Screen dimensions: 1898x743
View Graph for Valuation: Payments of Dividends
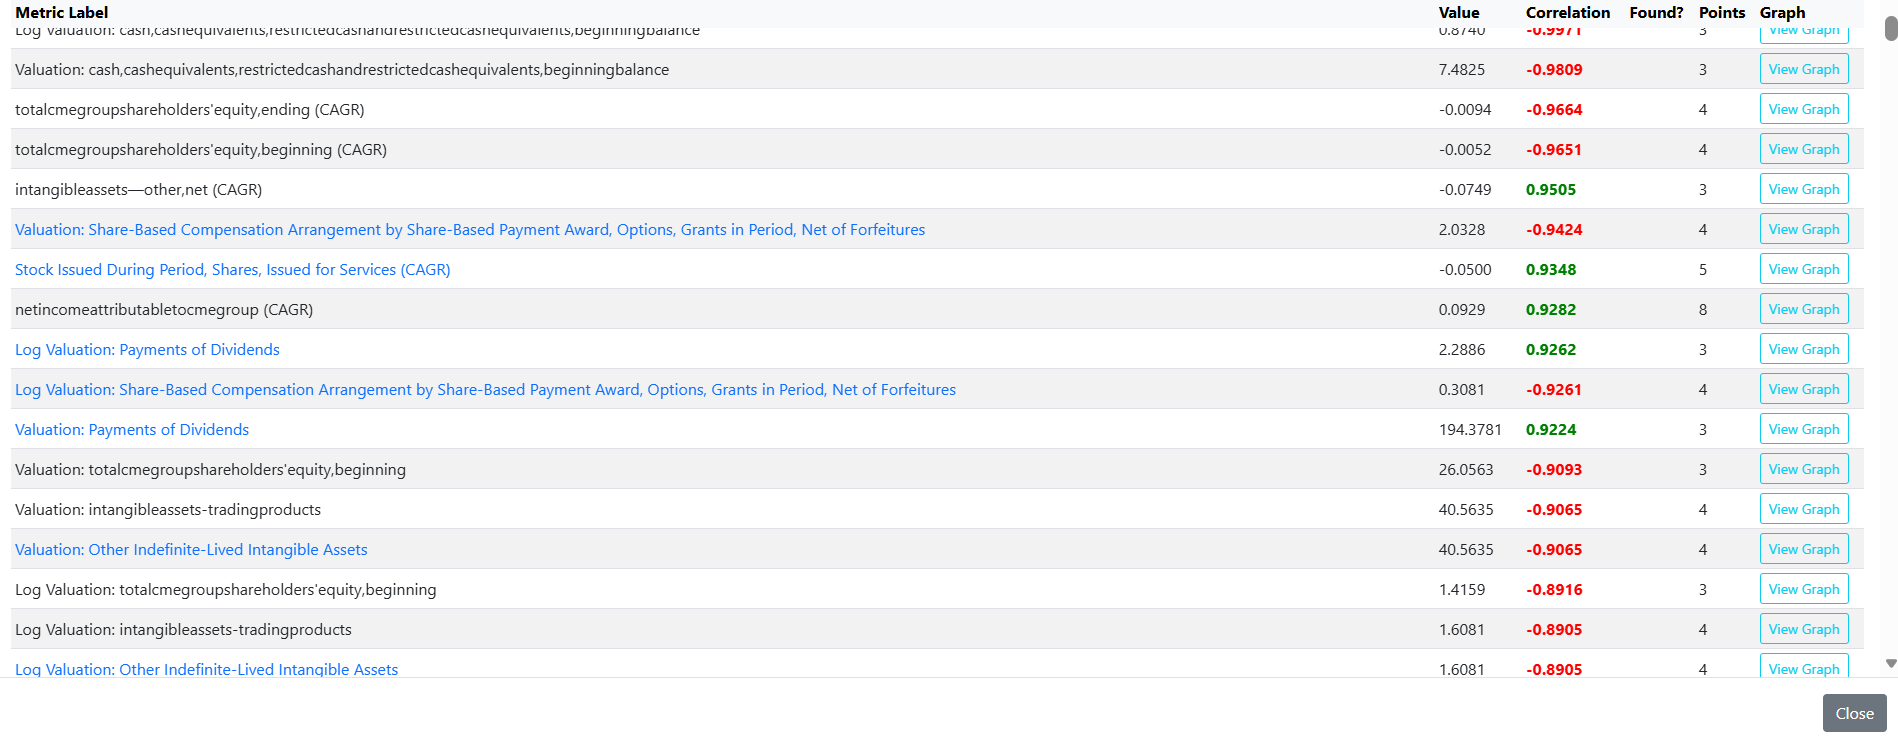[x=1804, y=429]
